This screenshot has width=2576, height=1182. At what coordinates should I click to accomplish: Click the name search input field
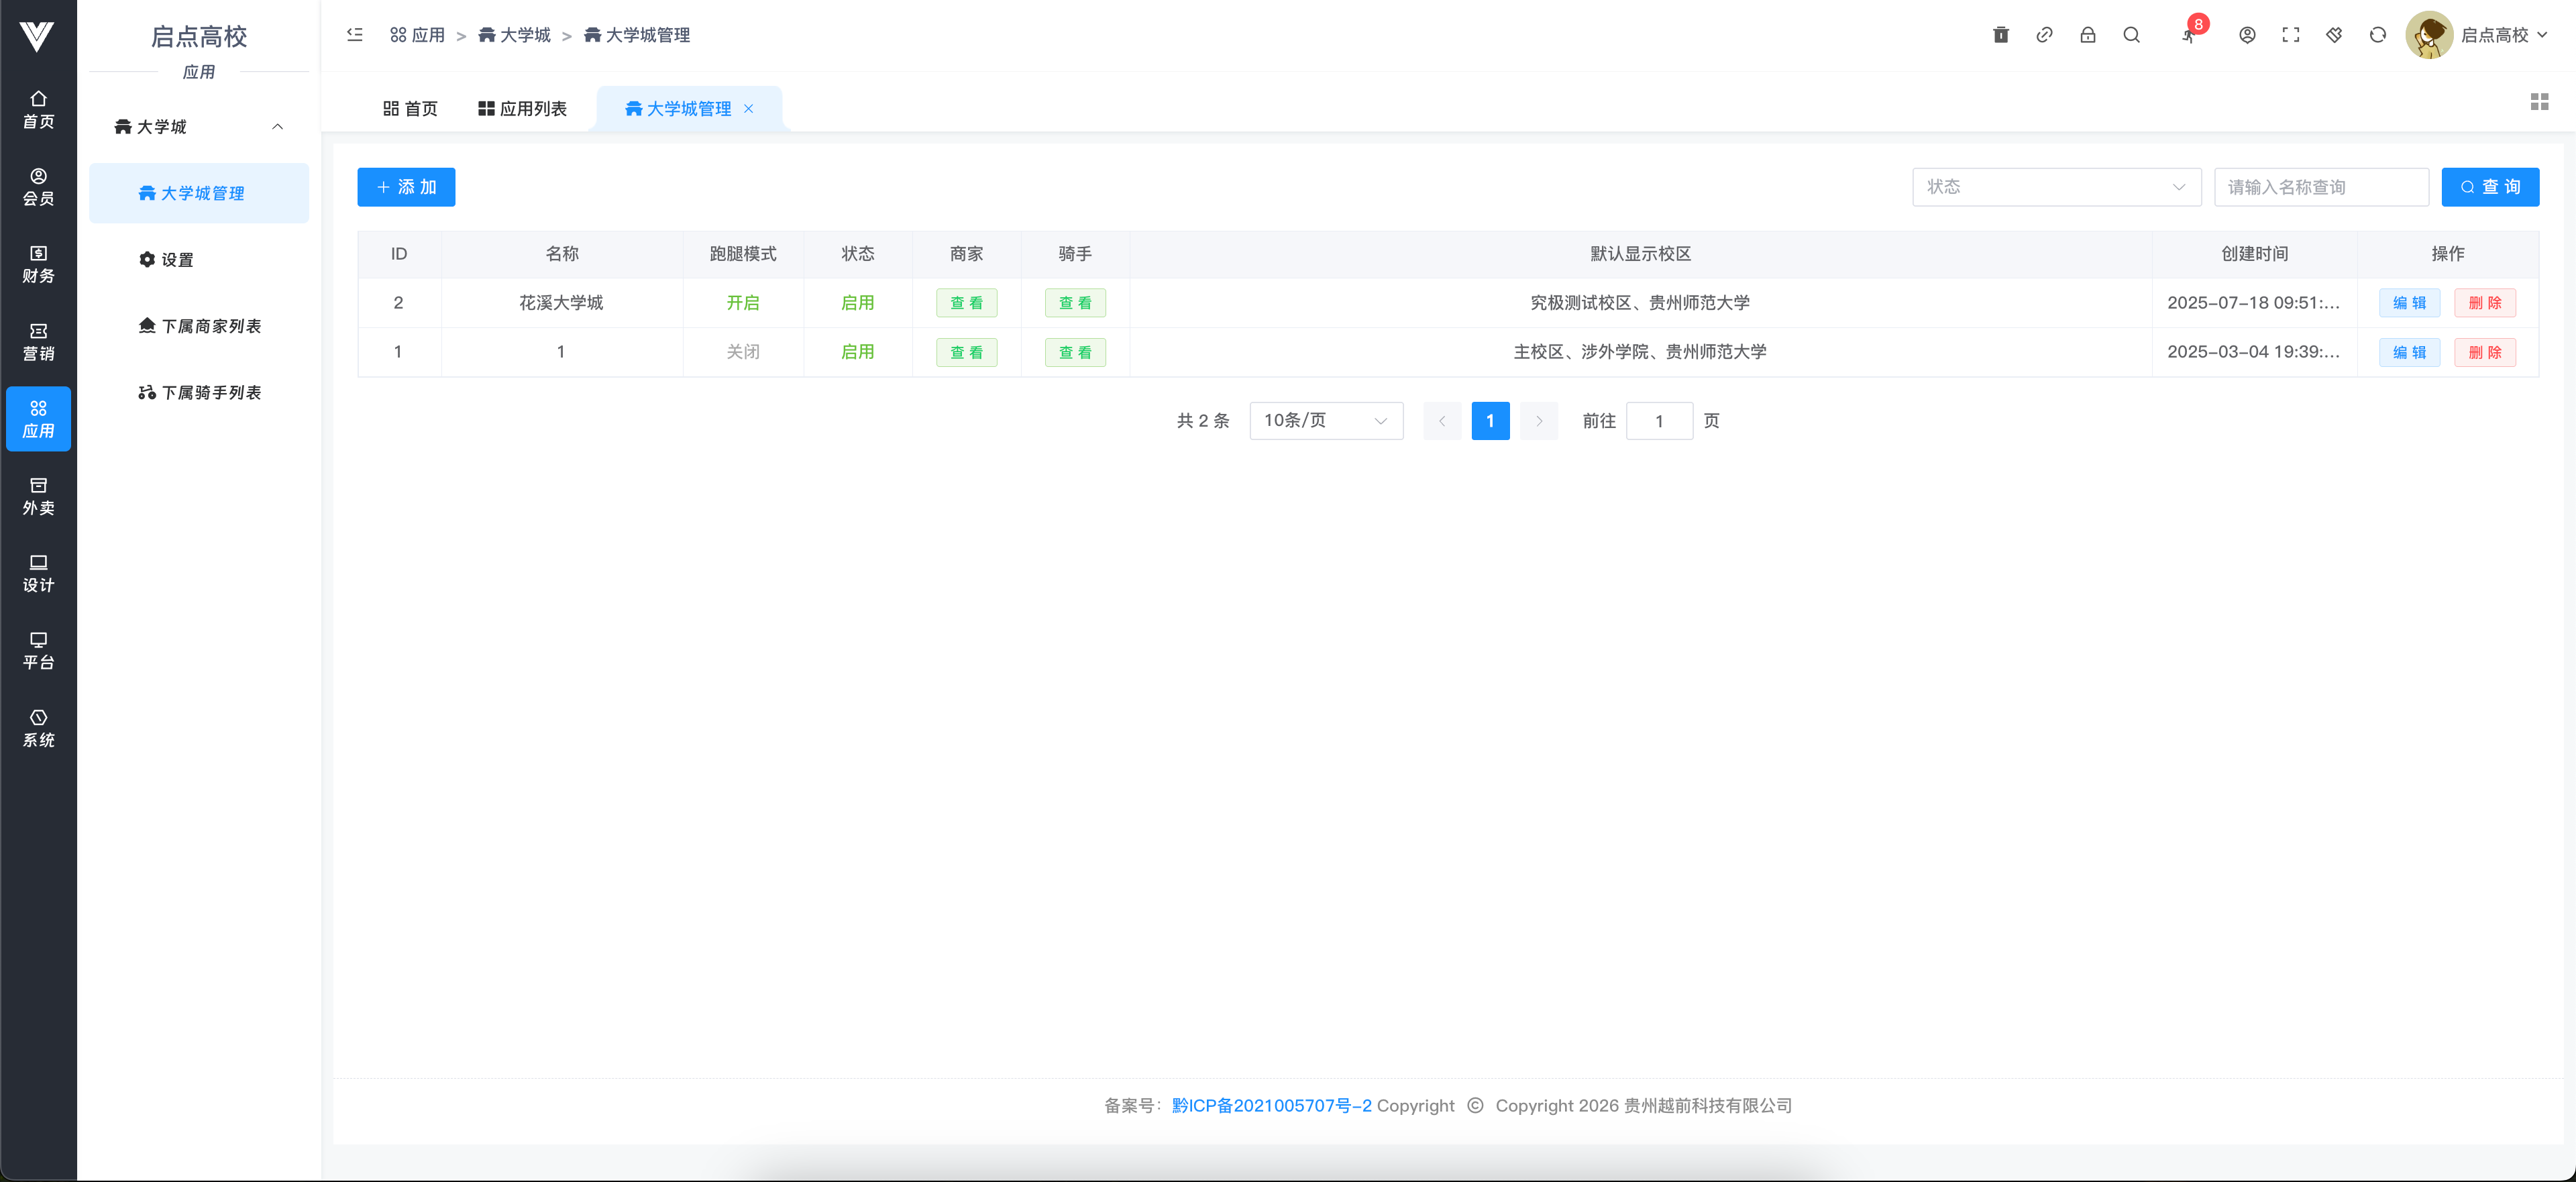[x=2321, y=187]
